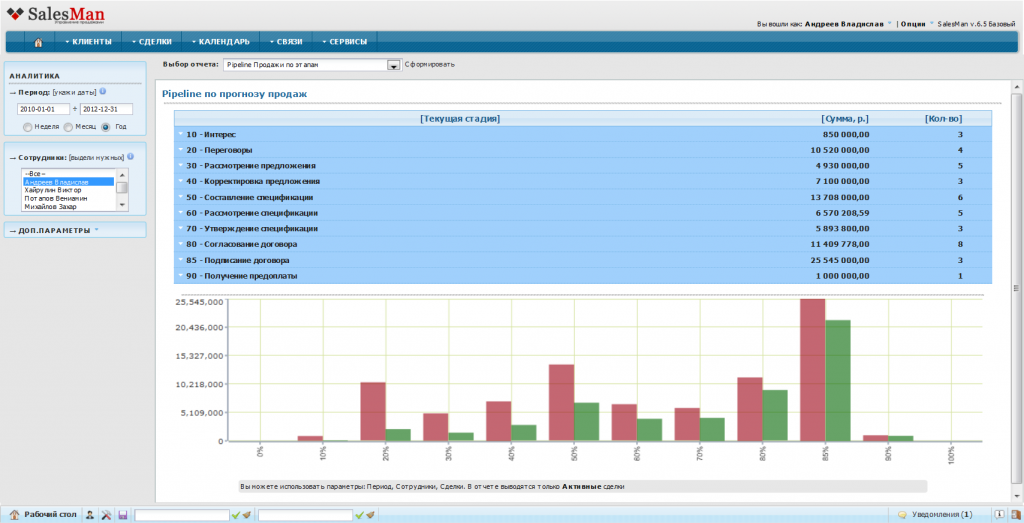This screenshot has height=523, width=1024.
Task: Click the user profile icon in bottom bar
Action: pos(91,515)
